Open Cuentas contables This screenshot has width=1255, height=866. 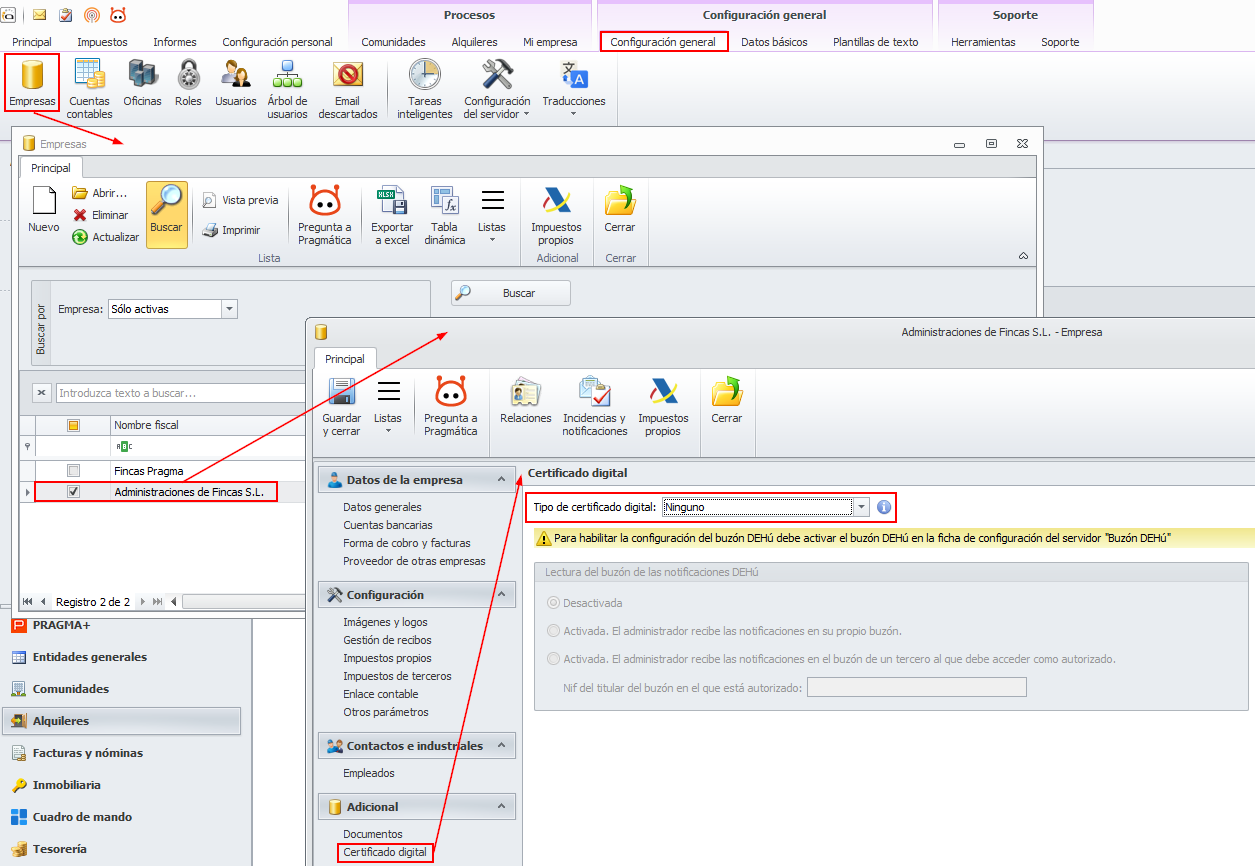click(x=90, y=88)
